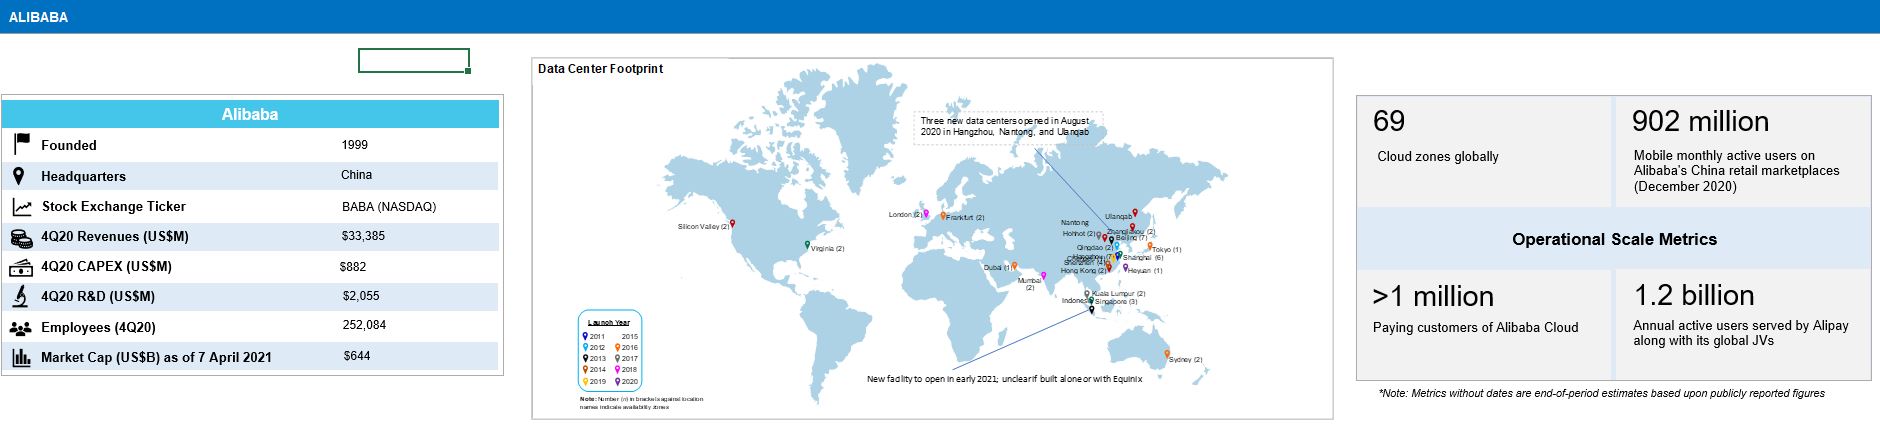The image size is (1880, 429).
Task: Click the orange Sydney map pin
Action: (1167, 354)
